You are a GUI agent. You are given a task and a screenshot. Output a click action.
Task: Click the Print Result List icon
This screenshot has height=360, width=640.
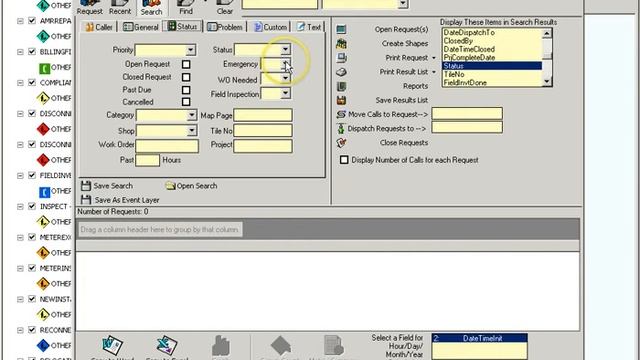tap(341, 72)
